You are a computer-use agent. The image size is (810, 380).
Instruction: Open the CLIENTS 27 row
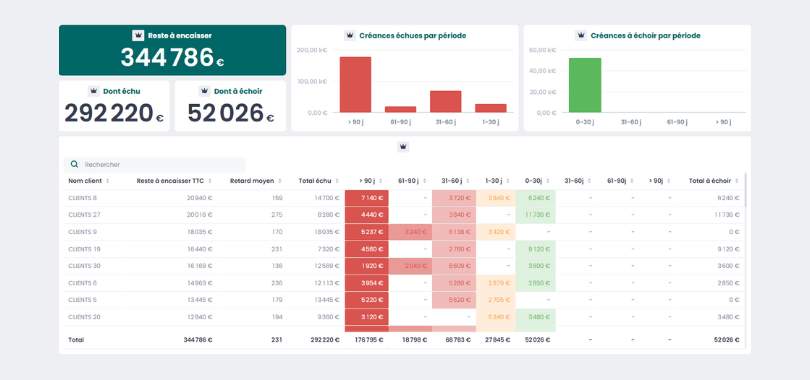(404, 215)
